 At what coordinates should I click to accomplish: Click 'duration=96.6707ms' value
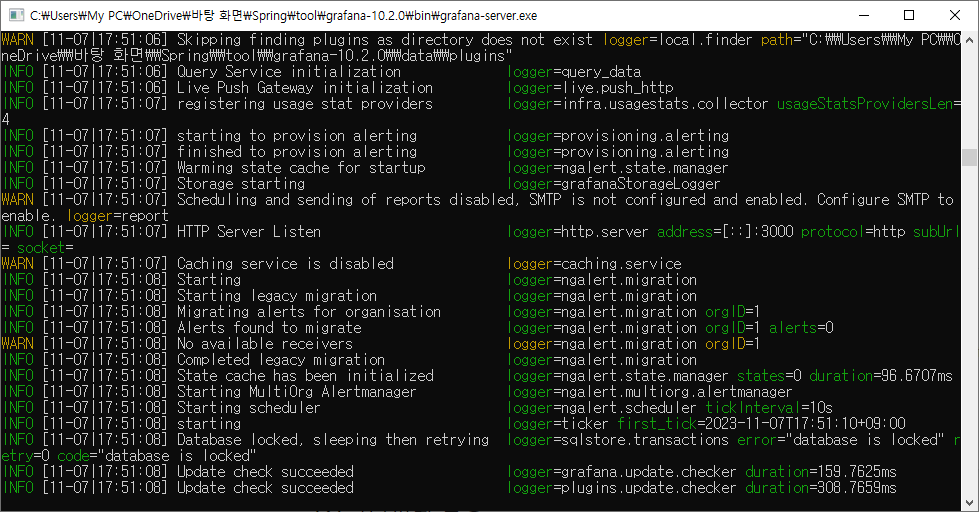pyautogui.click(x=881, y=376)
